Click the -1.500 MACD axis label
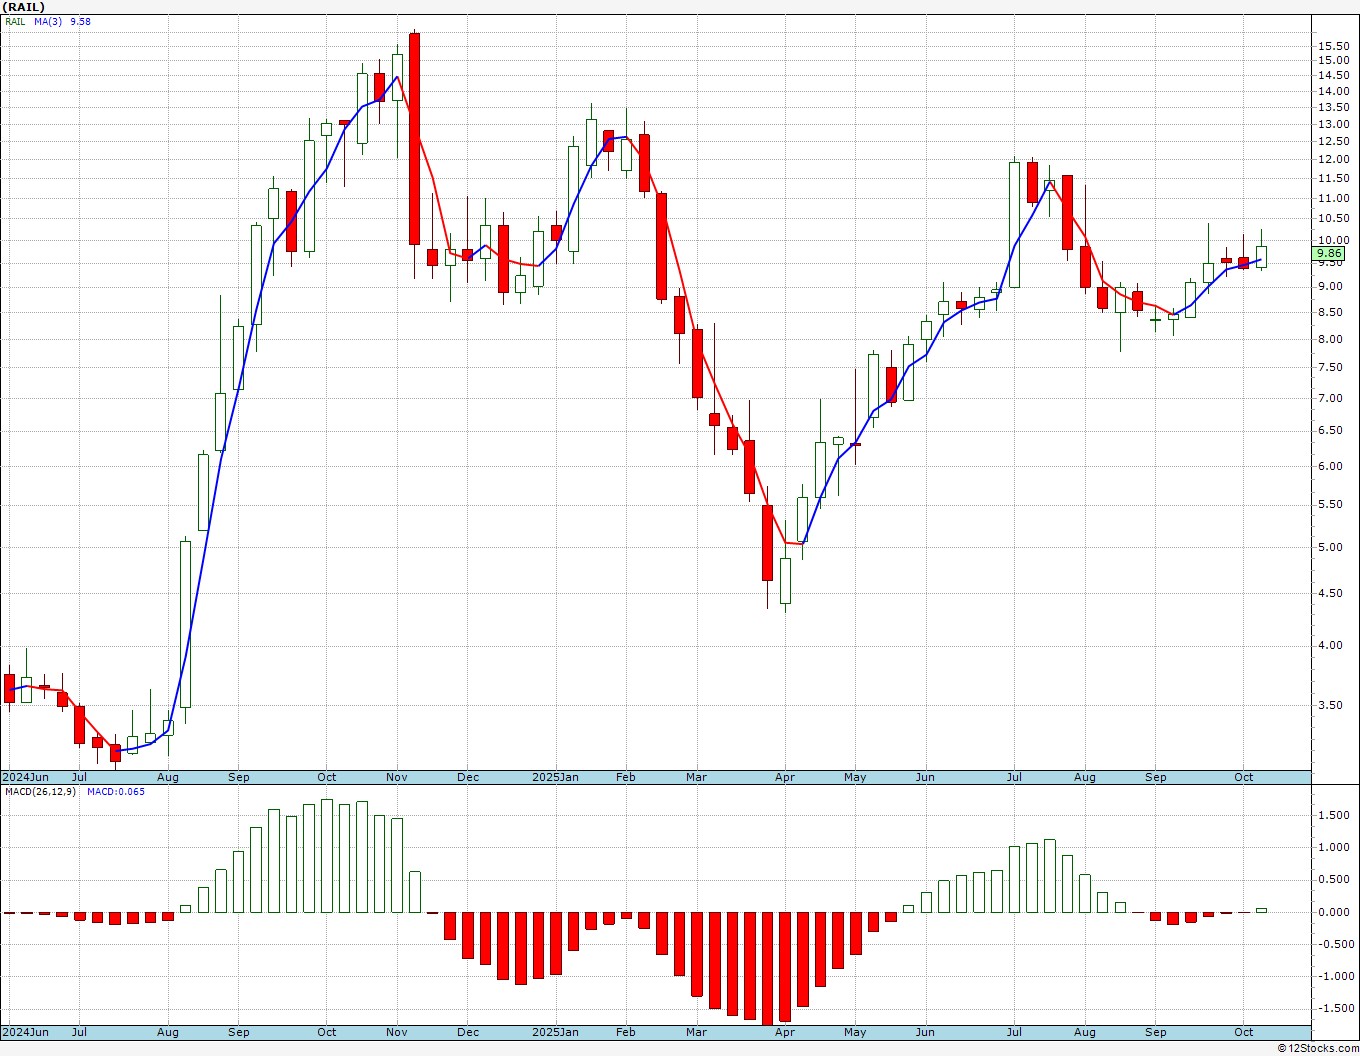The width and height of the screenshot is (1360, 1056). (x=1335, y=1008)
